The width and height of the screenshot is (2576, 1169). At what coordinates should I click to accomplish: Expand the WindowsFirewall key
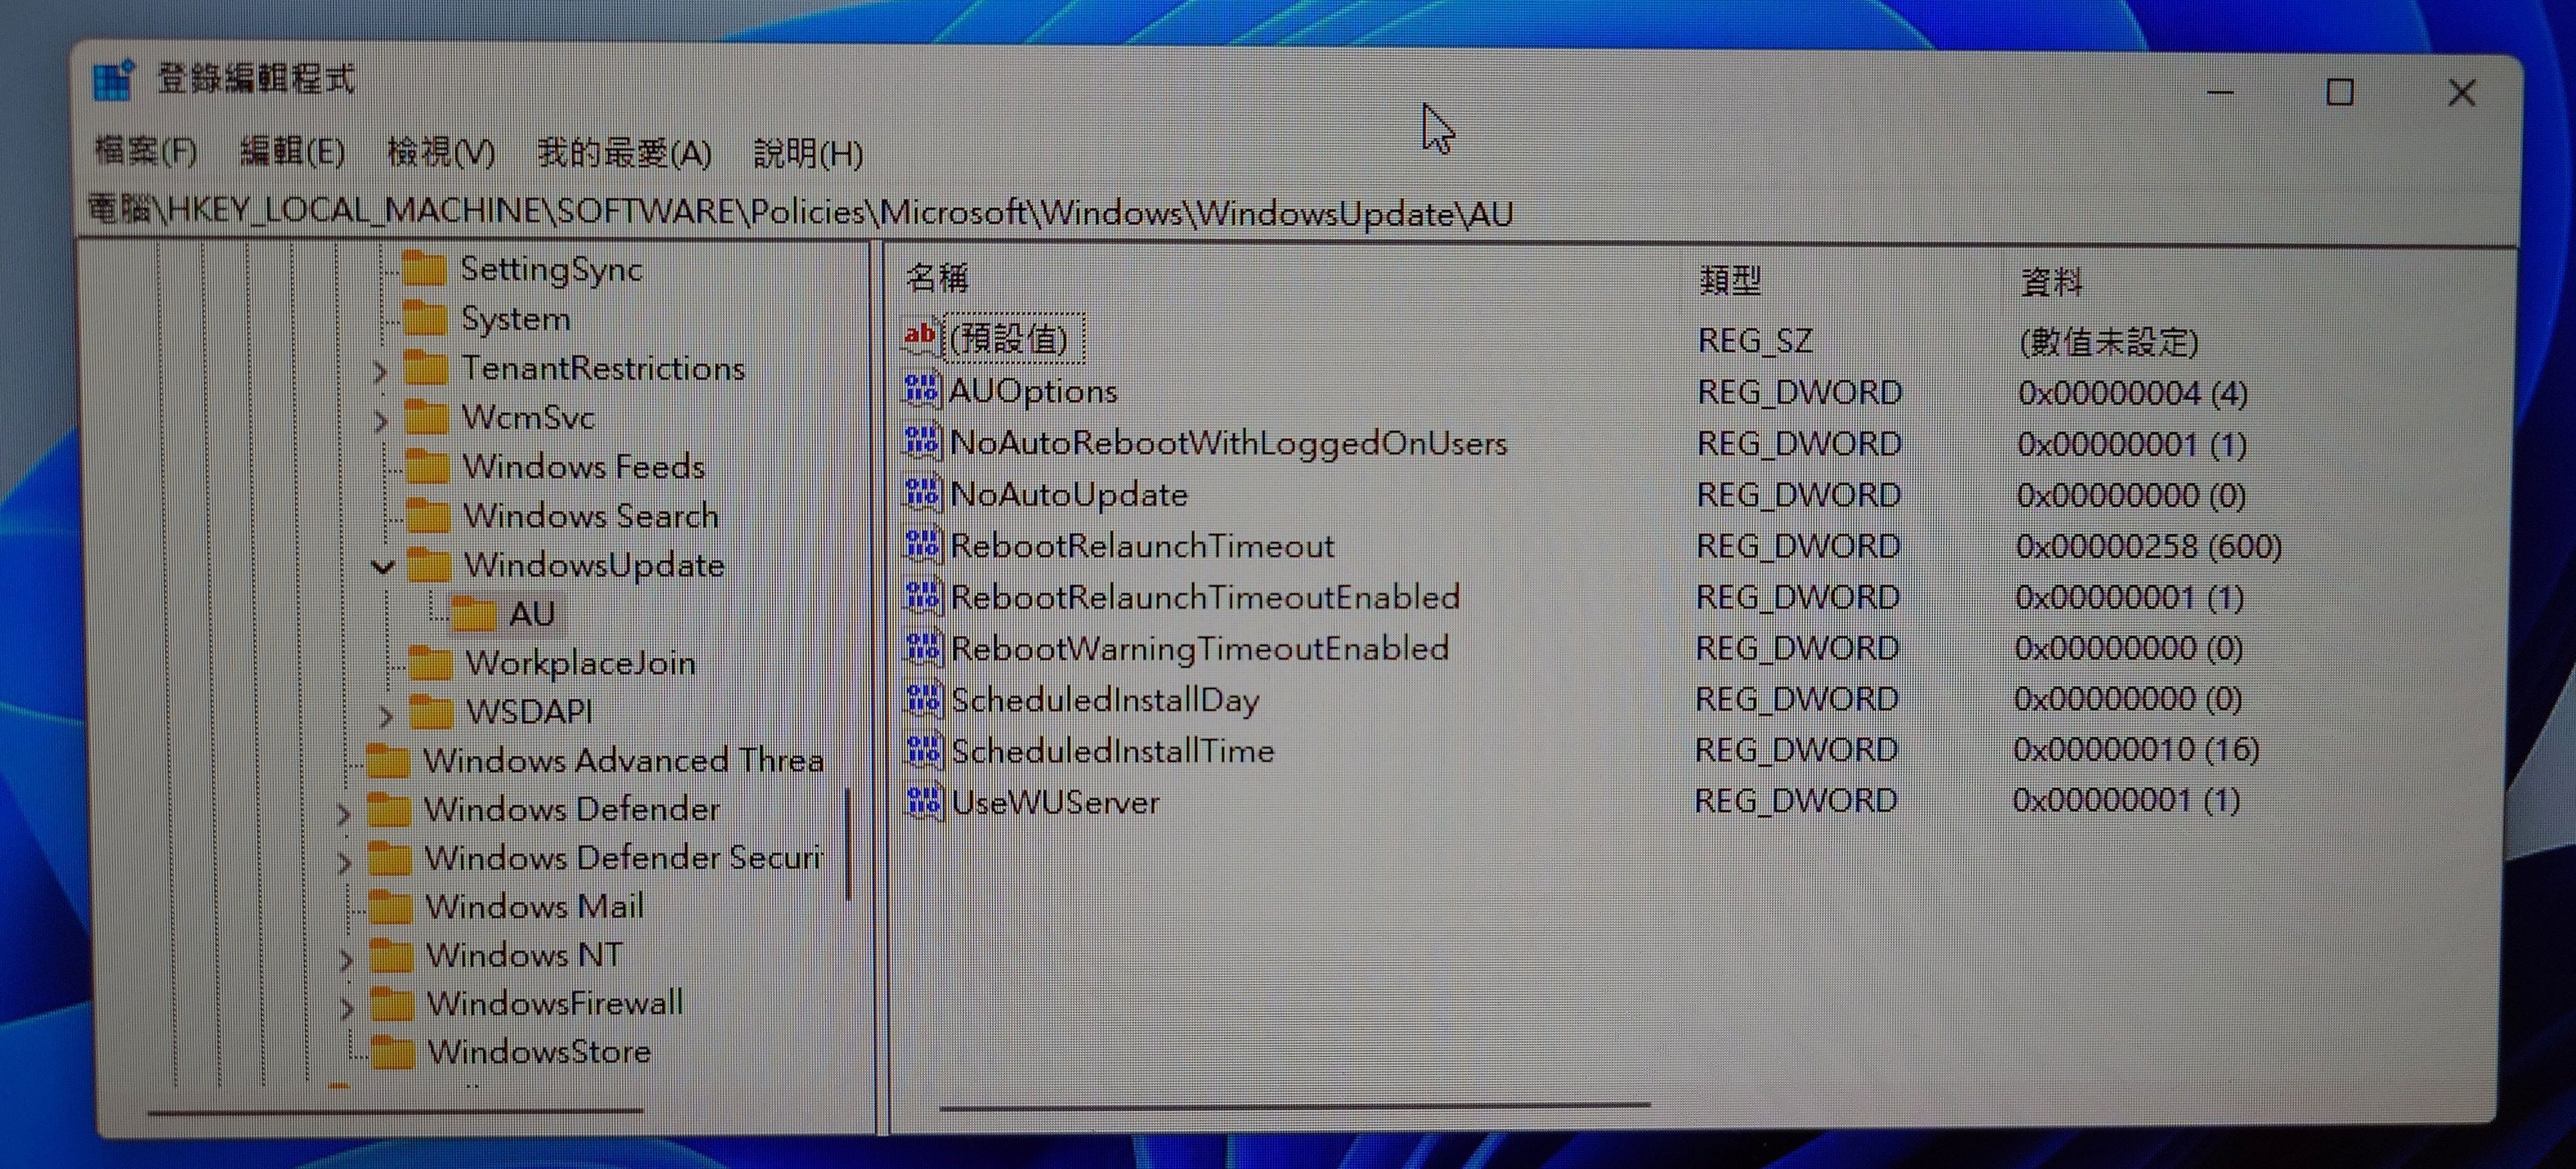point(347,1008)
